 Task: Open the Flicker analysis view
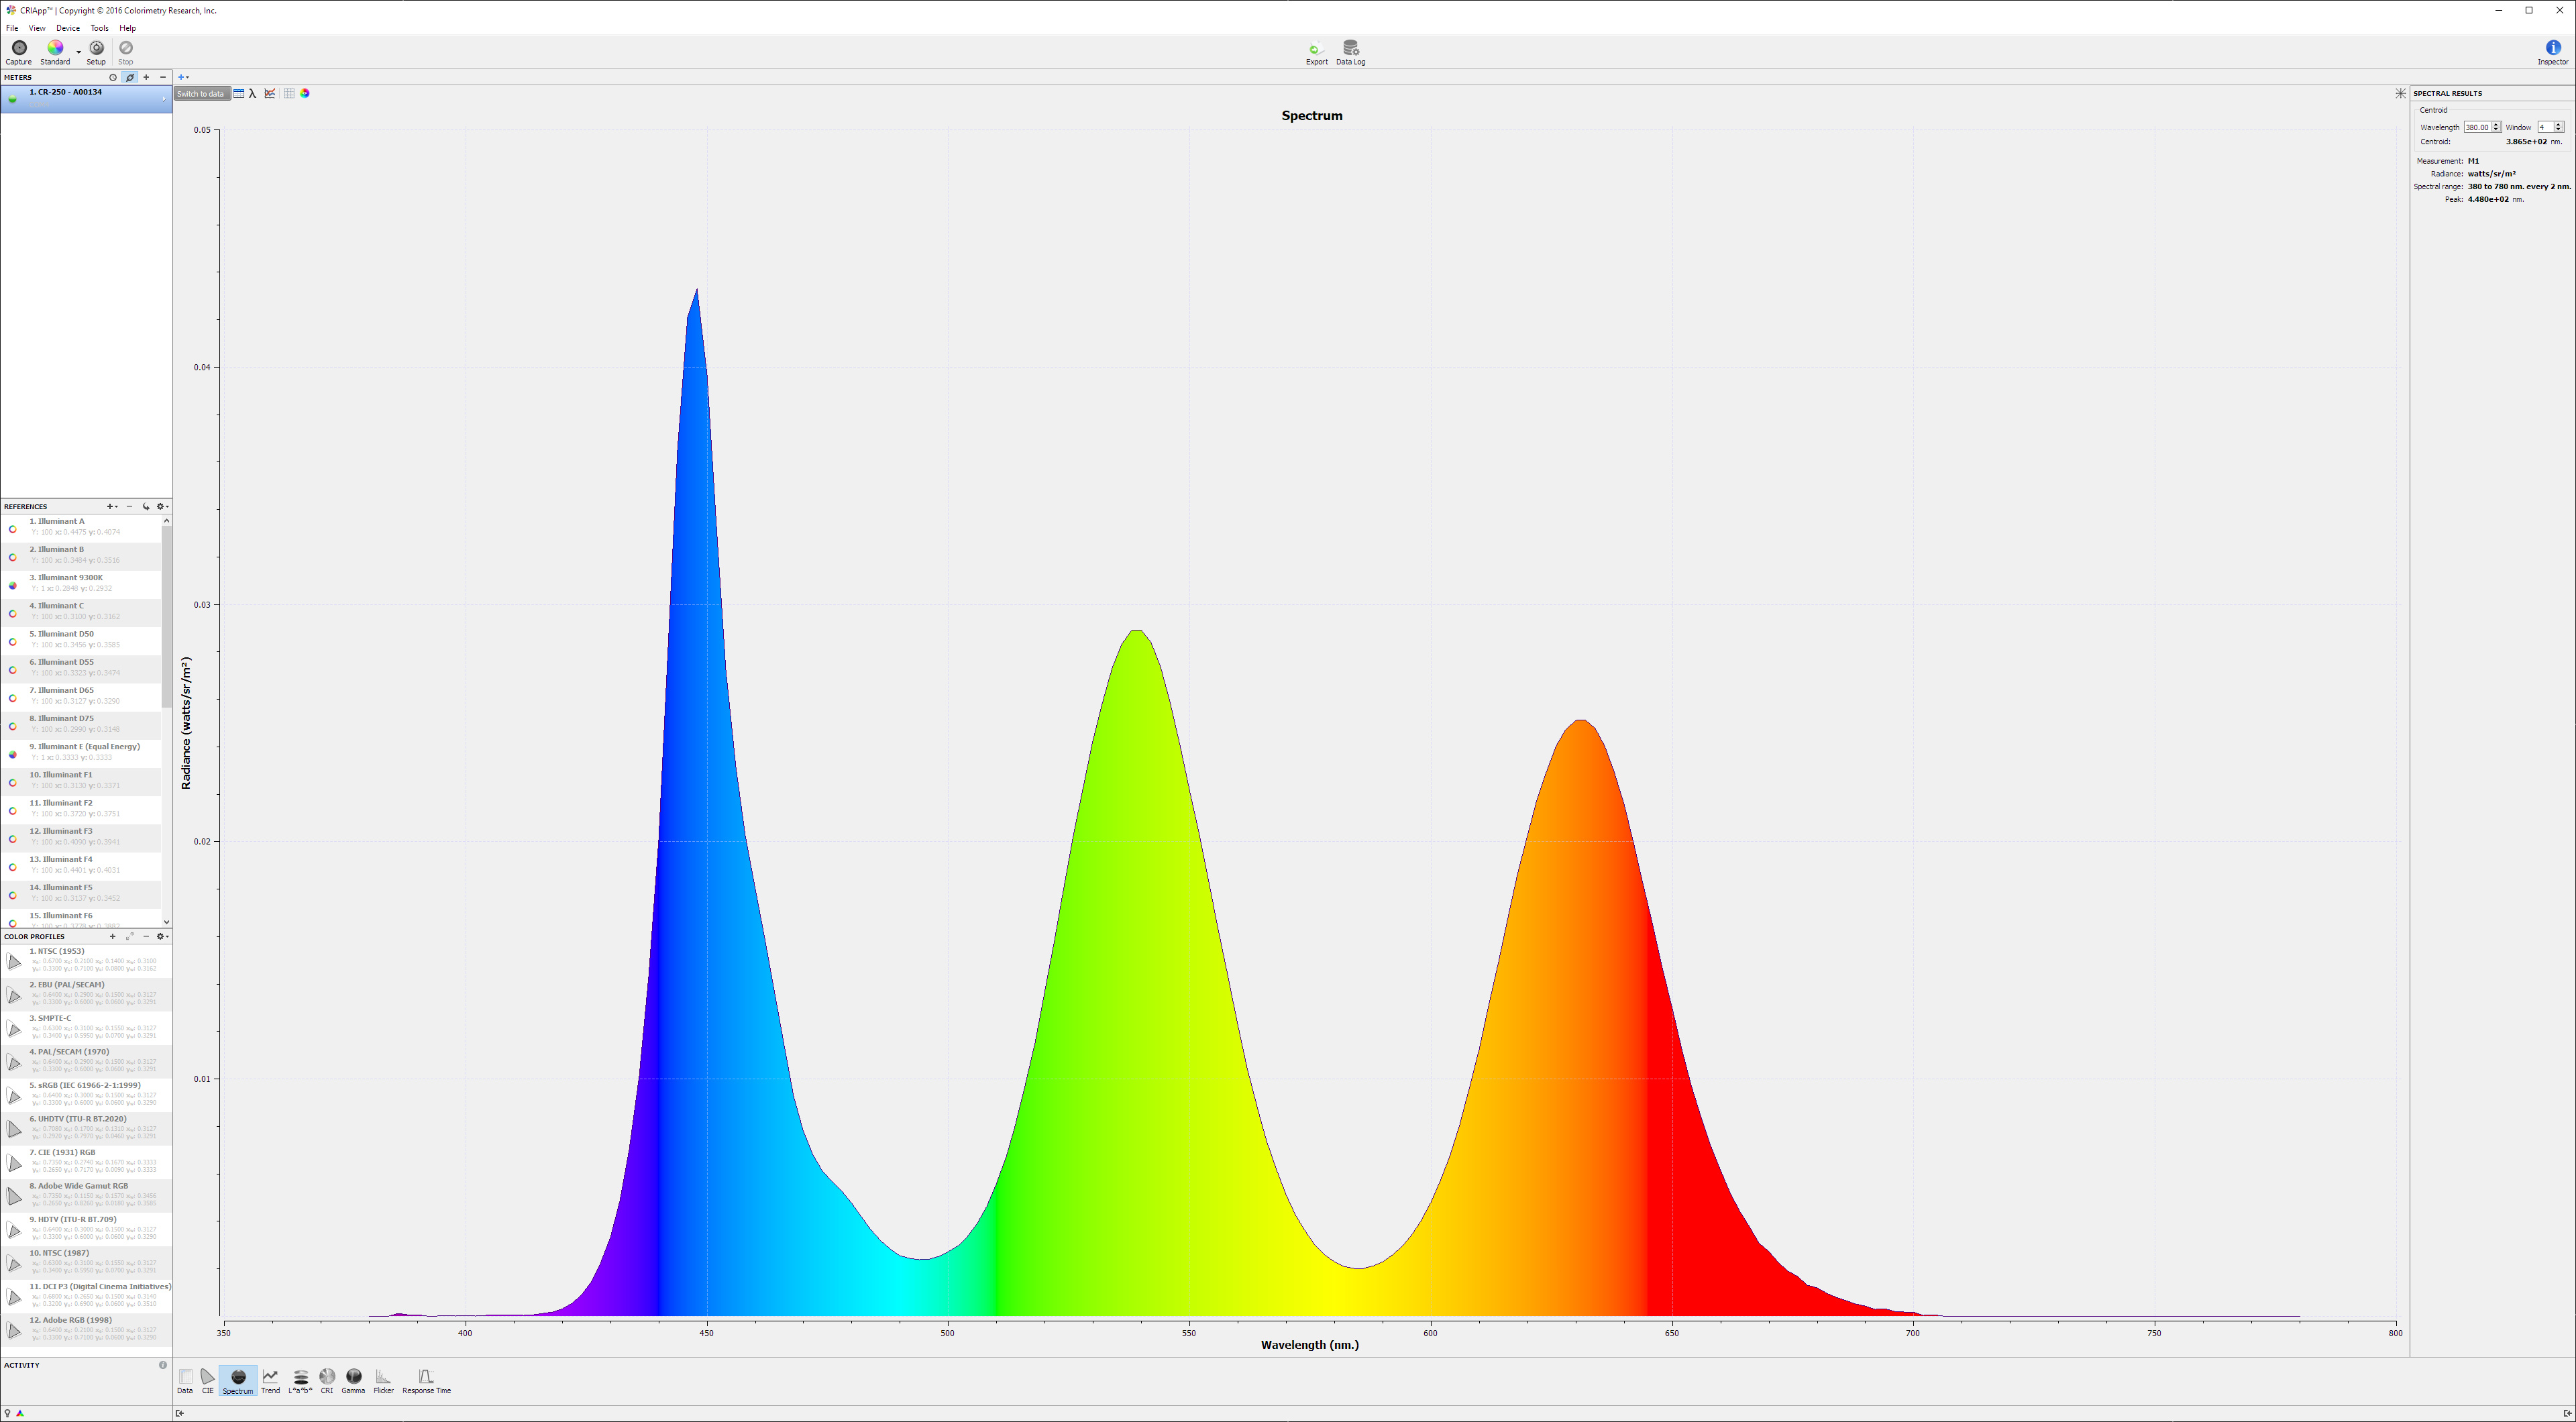click(383, 1378)
